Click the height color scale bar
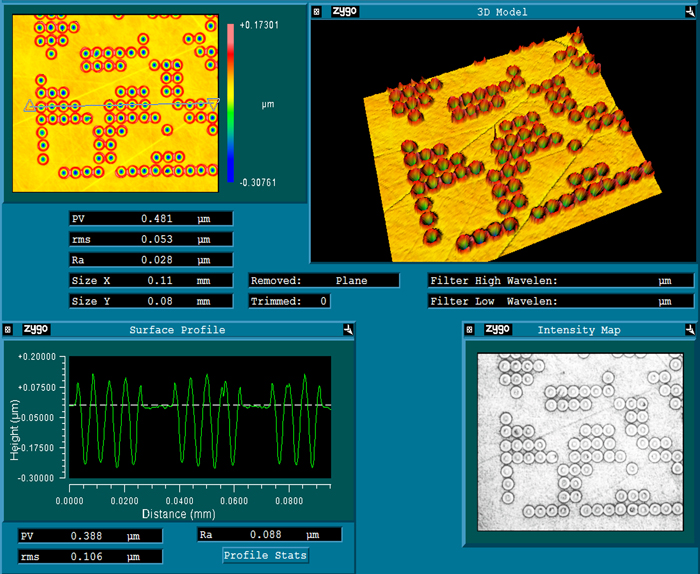 [230, 103]
